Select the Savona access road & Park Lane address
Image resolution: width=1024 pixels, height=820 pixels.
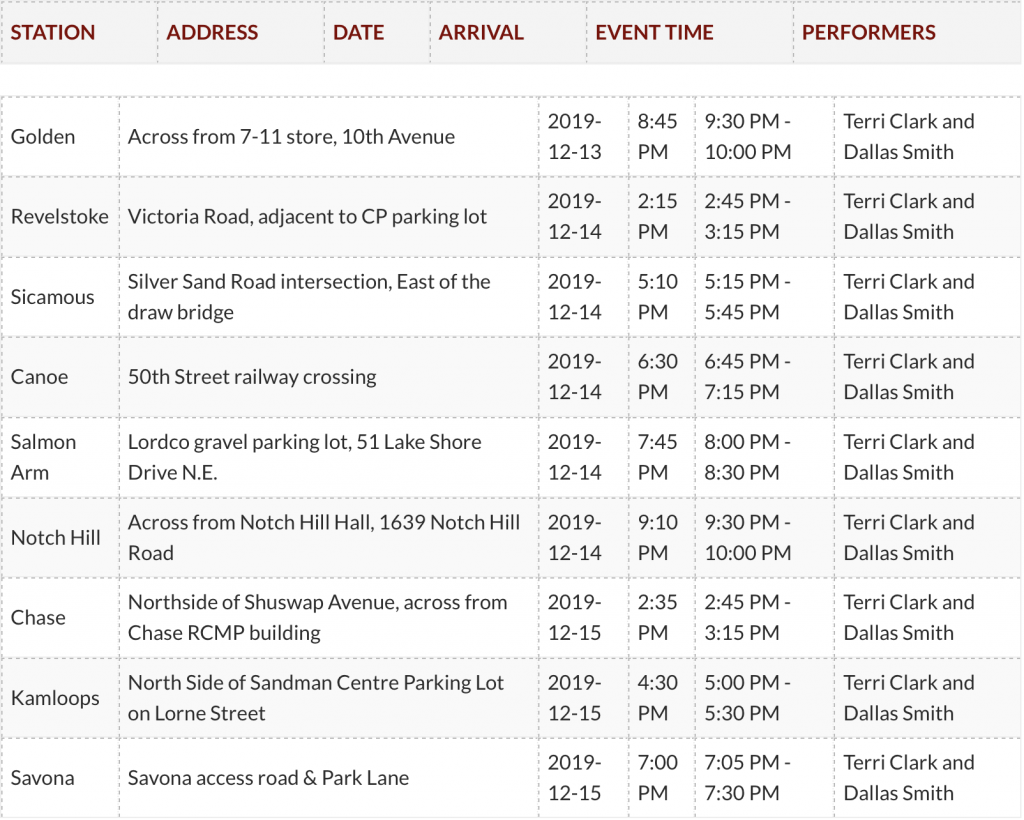point(268,778)
